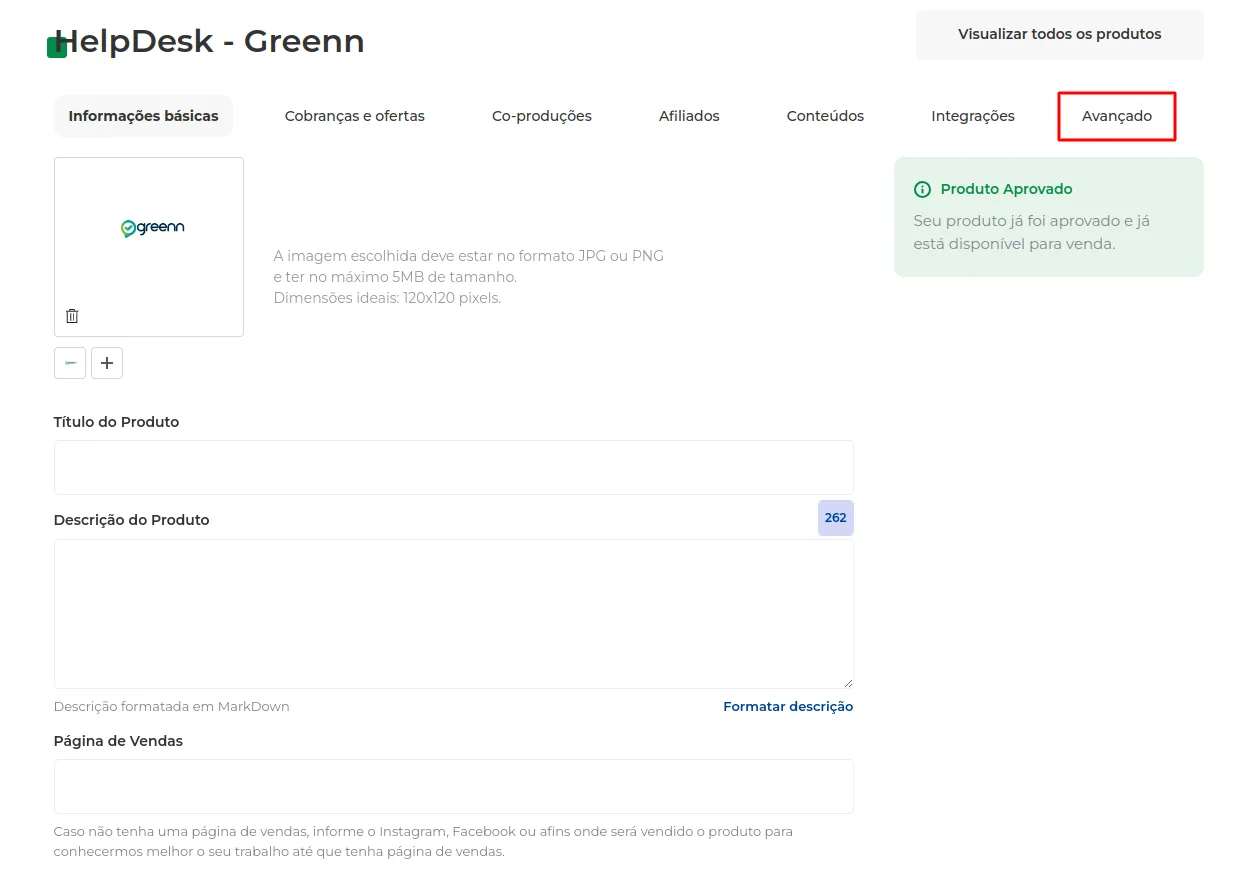Viewport: 1242px width, 872px height.
Task: Go to the Co-produções tab
Action: point(542,116)
